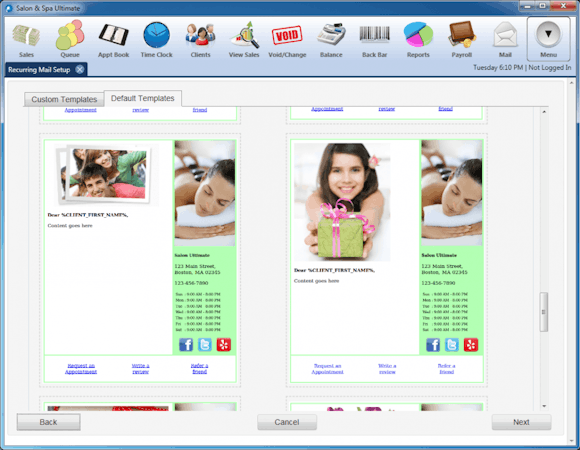Click the scrollbar up arrow
The image size is (580, 450).
[x=544, y=112]
